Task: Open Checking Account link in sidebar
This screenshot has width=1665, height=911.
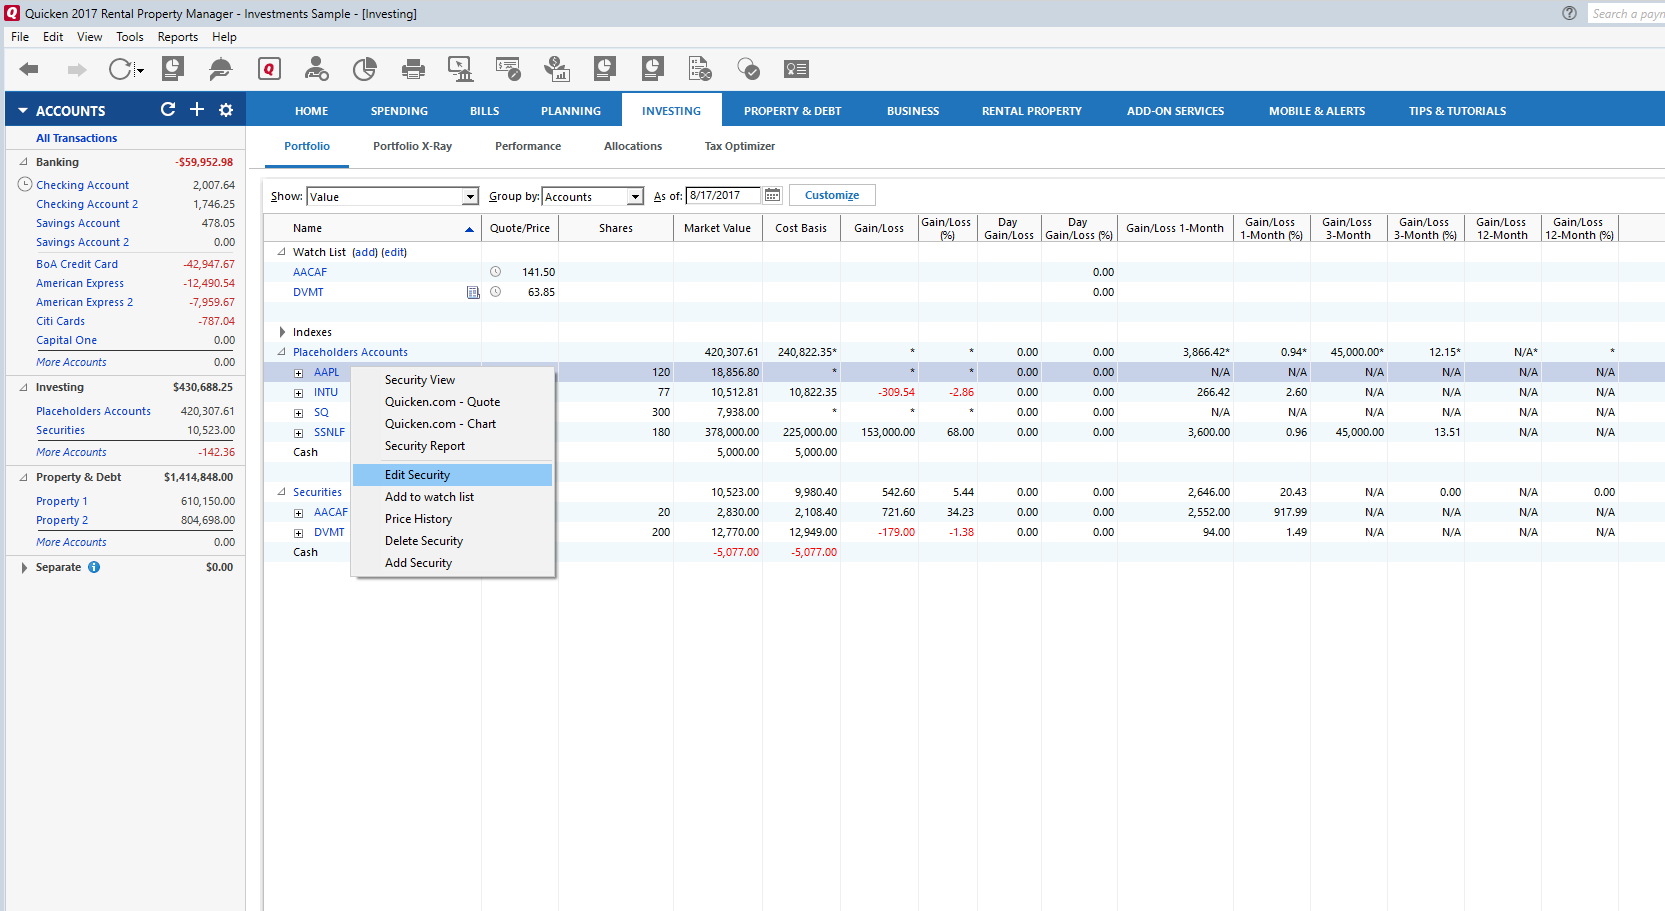Action: (x=82, y=185)
